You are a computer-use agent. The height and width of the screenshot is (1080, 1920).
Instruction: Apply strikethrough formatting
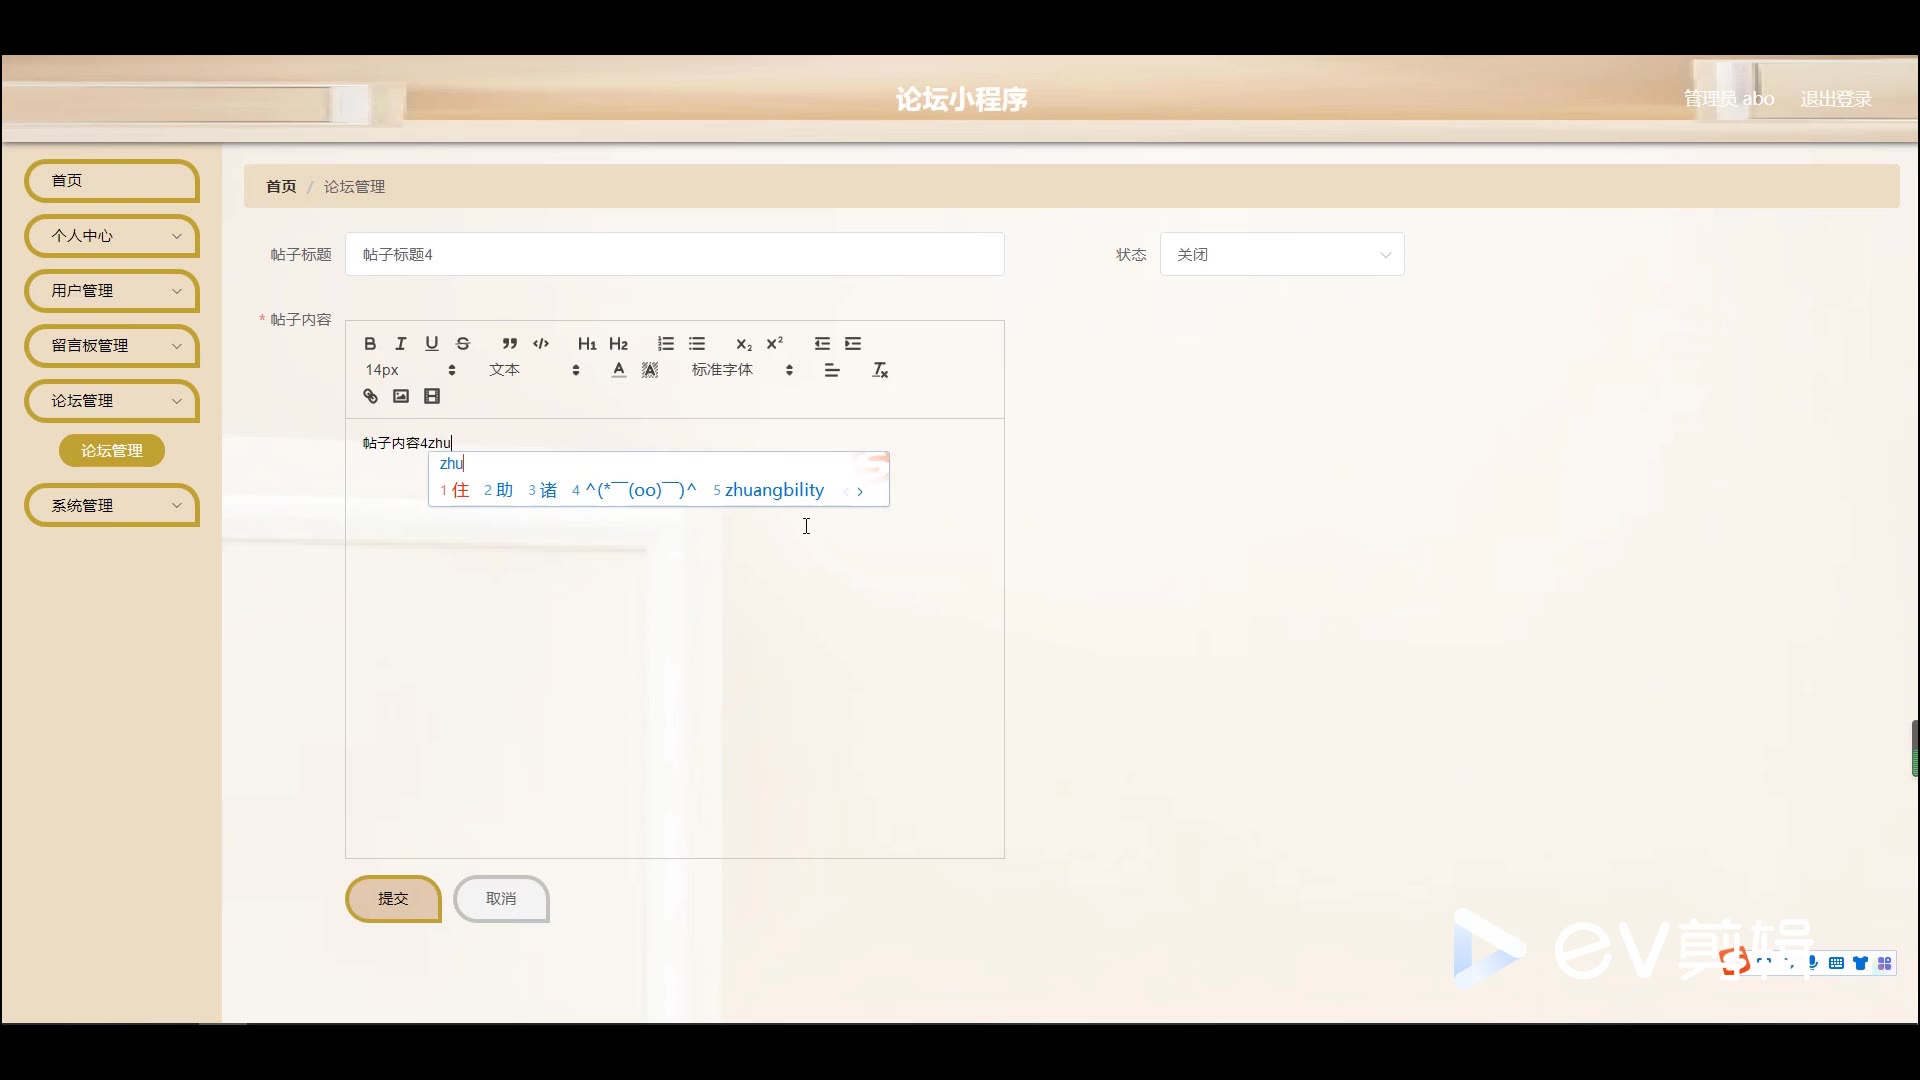(x=463, y=343)
